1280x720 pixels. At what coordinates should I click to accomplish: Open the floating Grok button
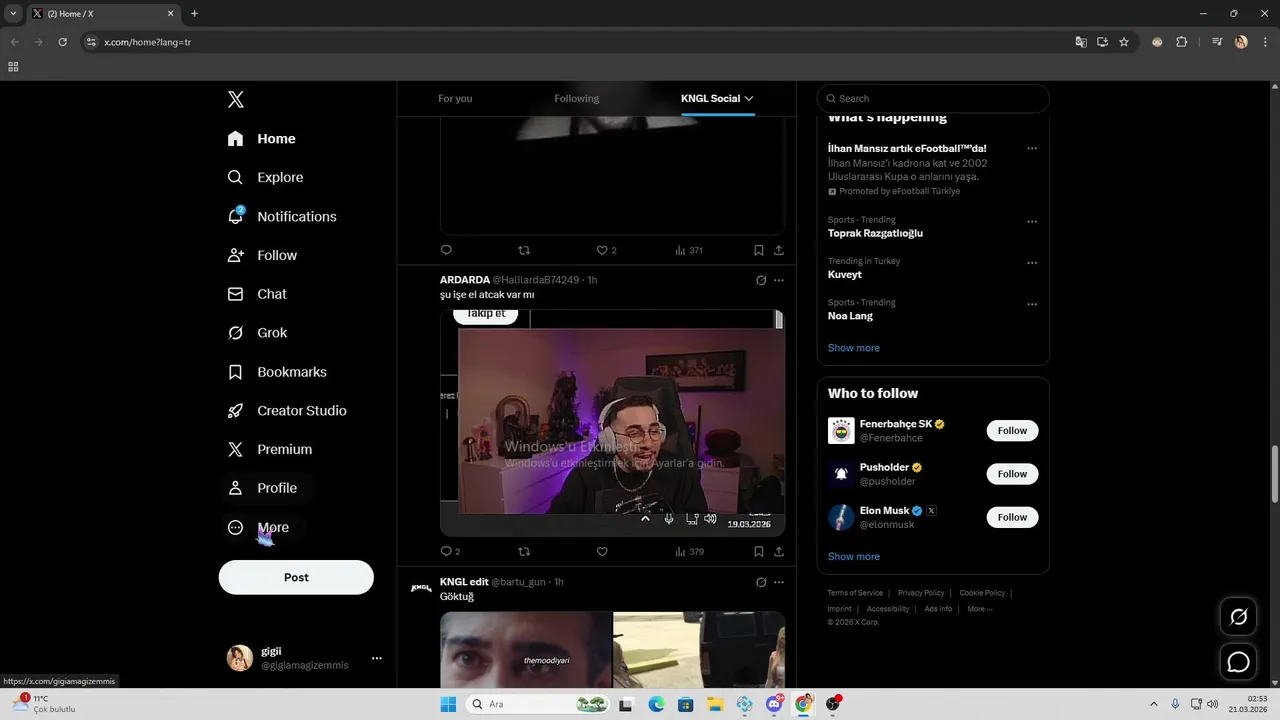click(x=1238, y=617)
